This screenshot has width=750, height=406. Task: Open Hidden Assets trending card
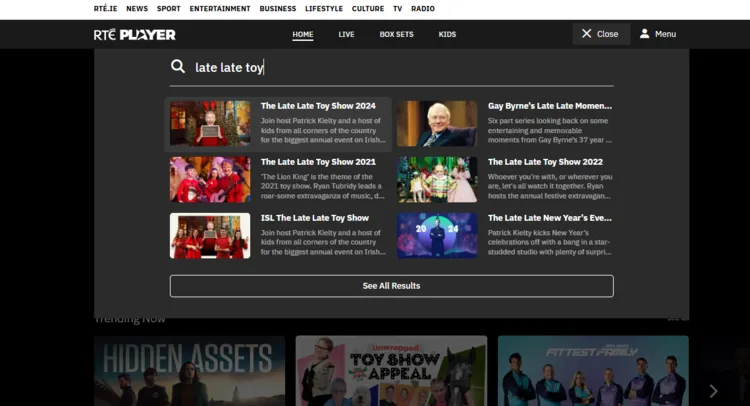[x=189, y=371]
